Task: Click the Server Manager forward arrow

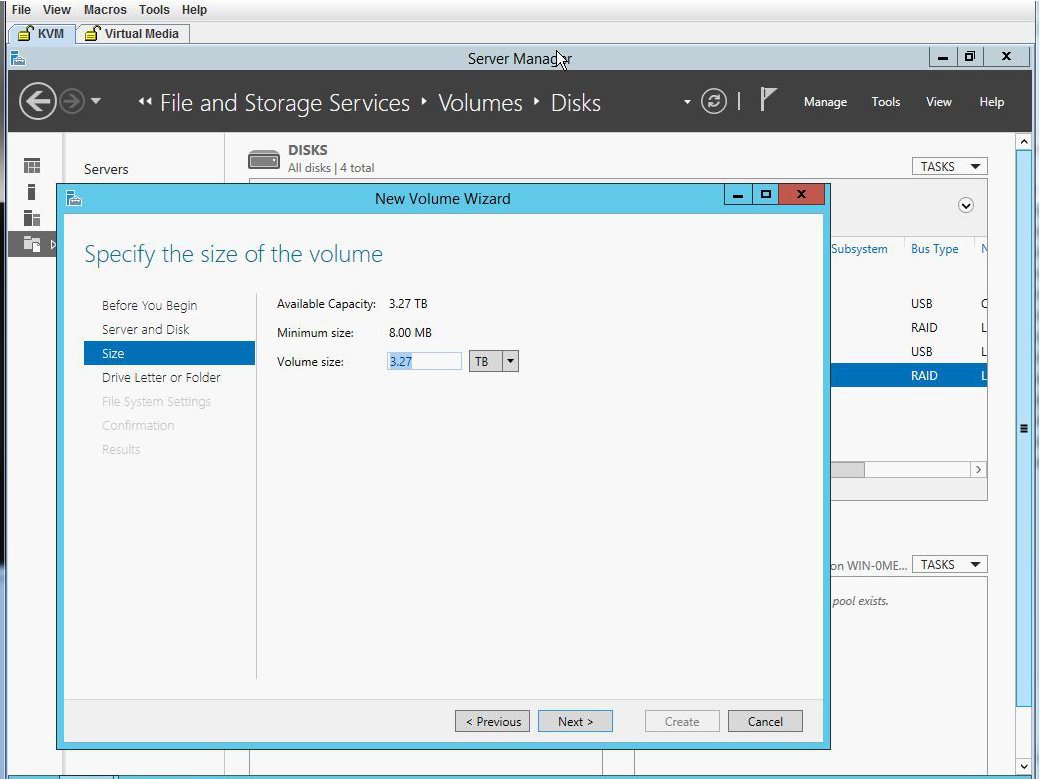Action: coord(72,102)
